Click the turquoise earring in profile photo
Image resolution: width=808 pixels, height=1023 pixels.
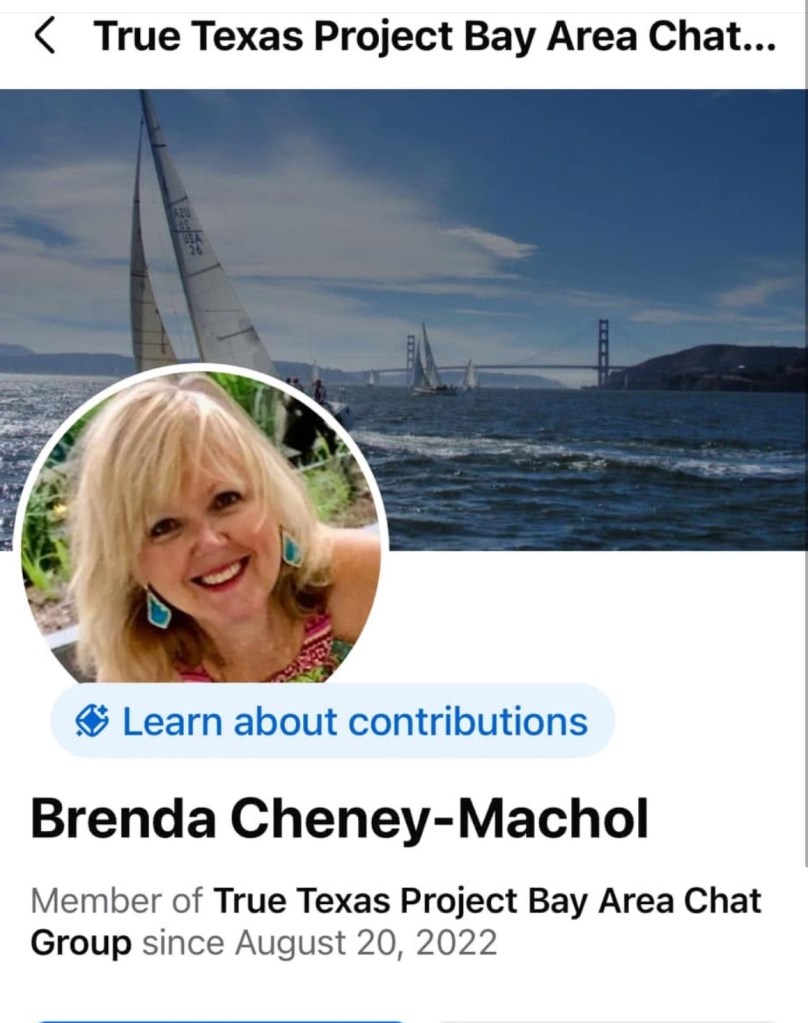(x=157, y=608)
